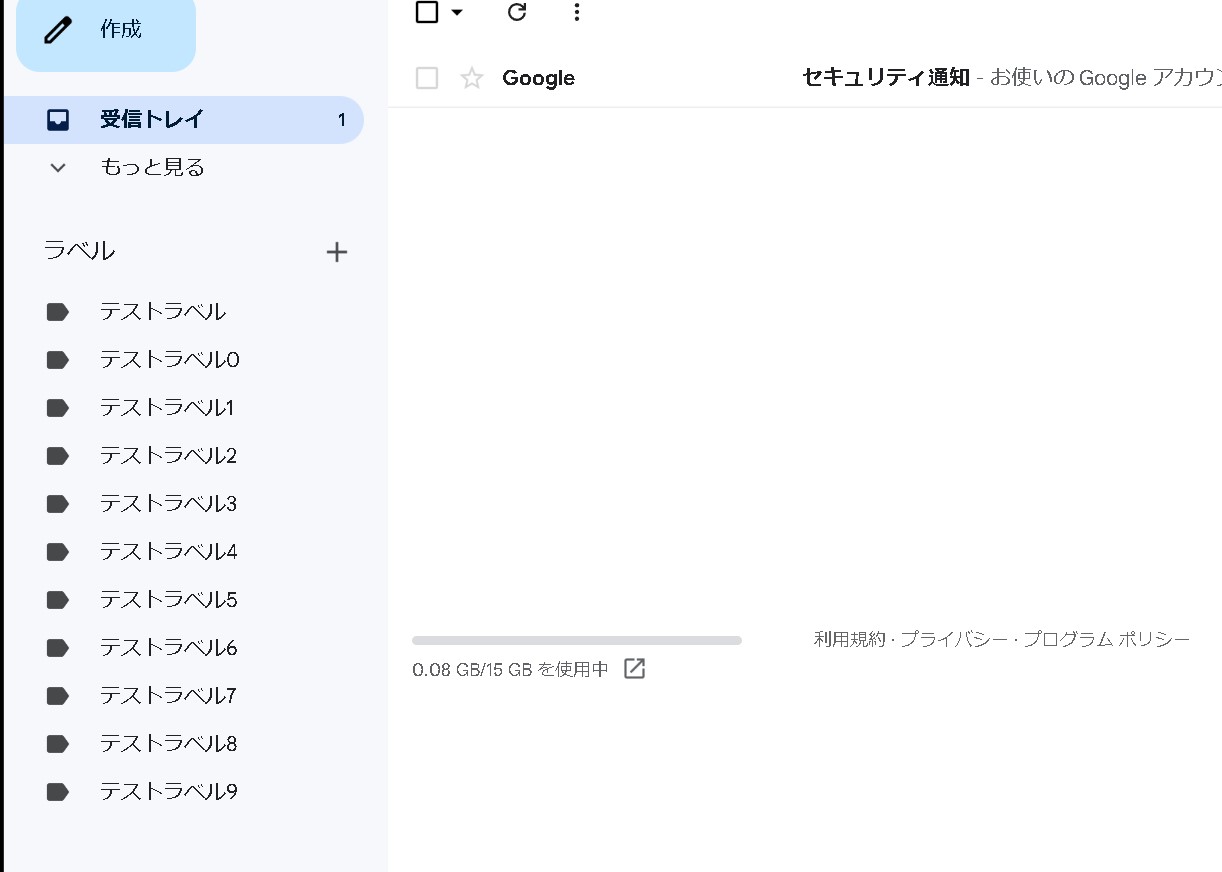Open the 受信トレイ folder
The width and height of the screenshot is (1222, 872).
click(184, 120)
